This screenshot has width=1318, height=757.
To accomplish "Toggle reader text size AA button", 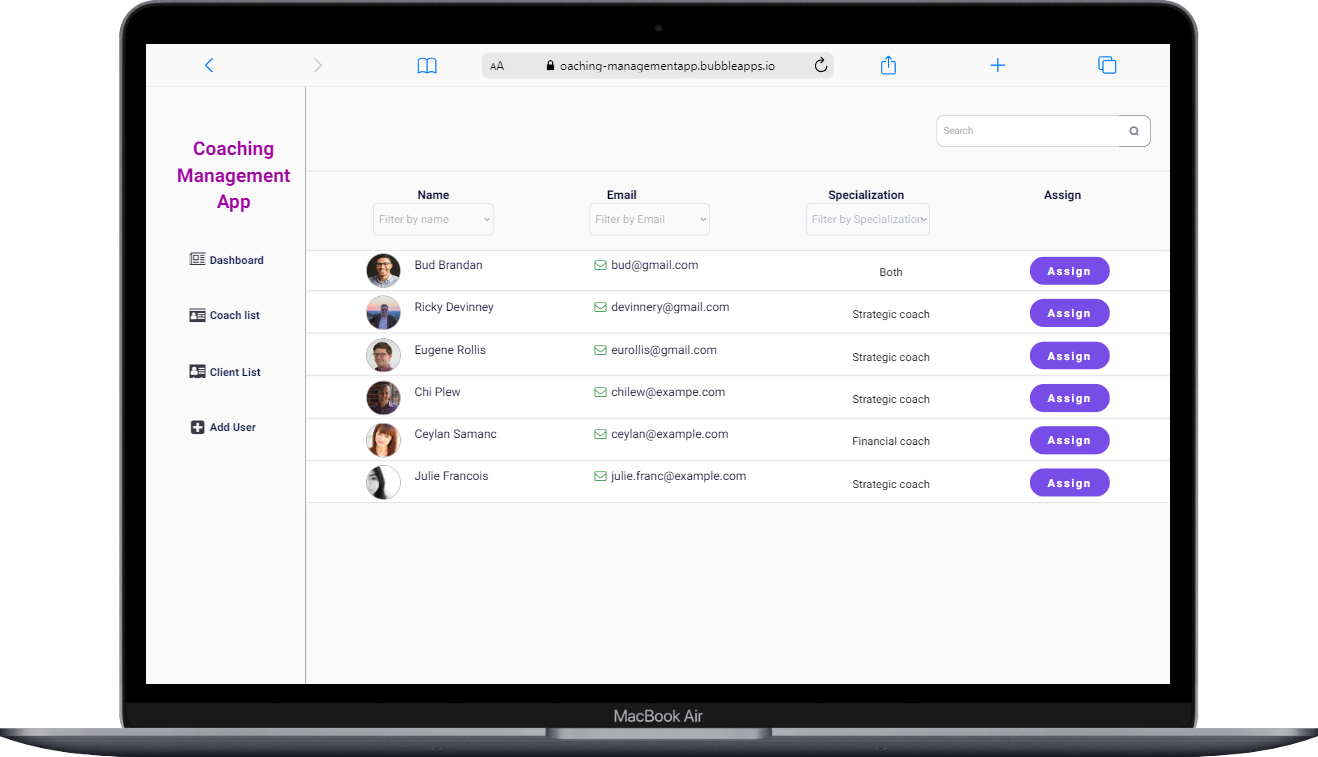I will 497,66.
